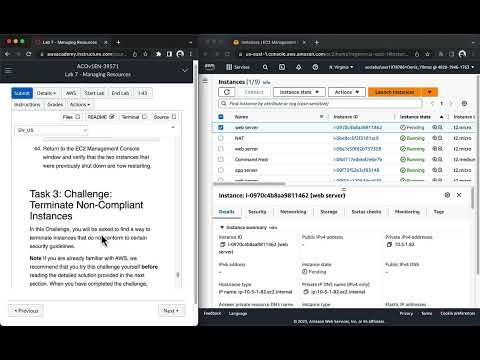Toggle the select-all checkbox in instances table

point(221,117)
